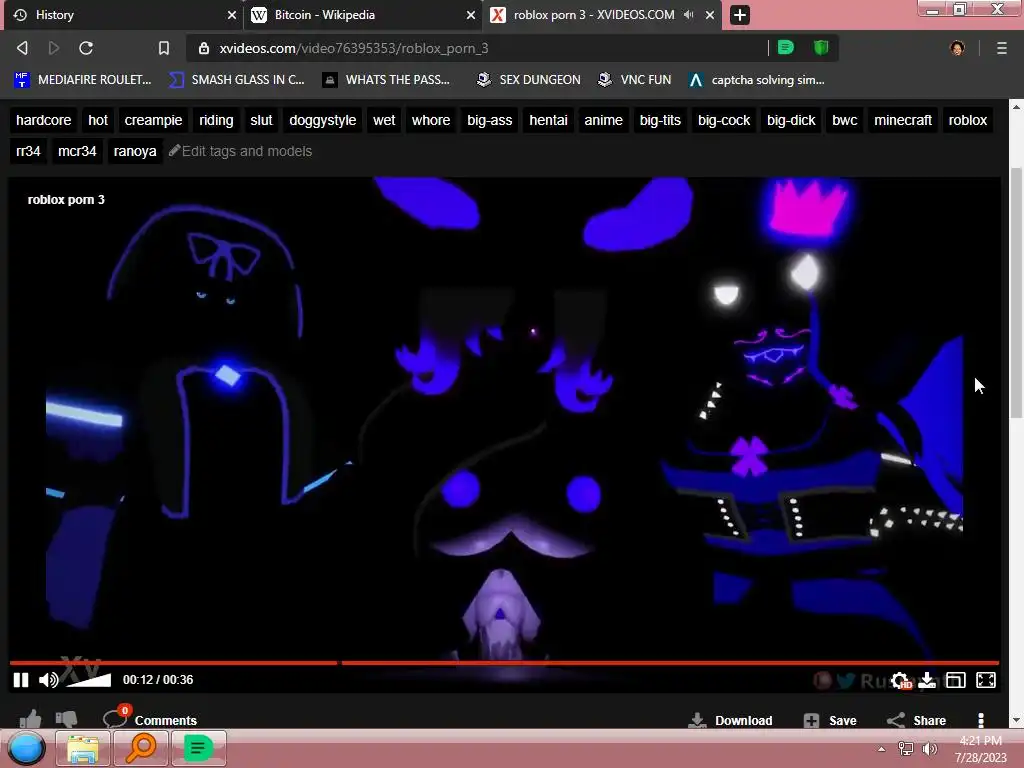Toggle theater mode in the player
1024x768 pixels.
point(955,680)
